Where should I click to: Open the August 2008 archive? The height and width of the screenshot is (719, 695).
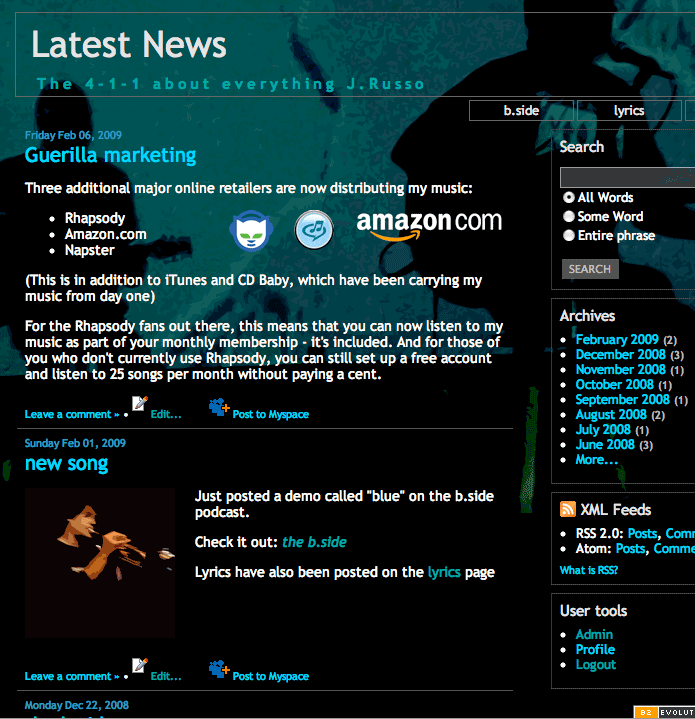click(x=611, y=415)
